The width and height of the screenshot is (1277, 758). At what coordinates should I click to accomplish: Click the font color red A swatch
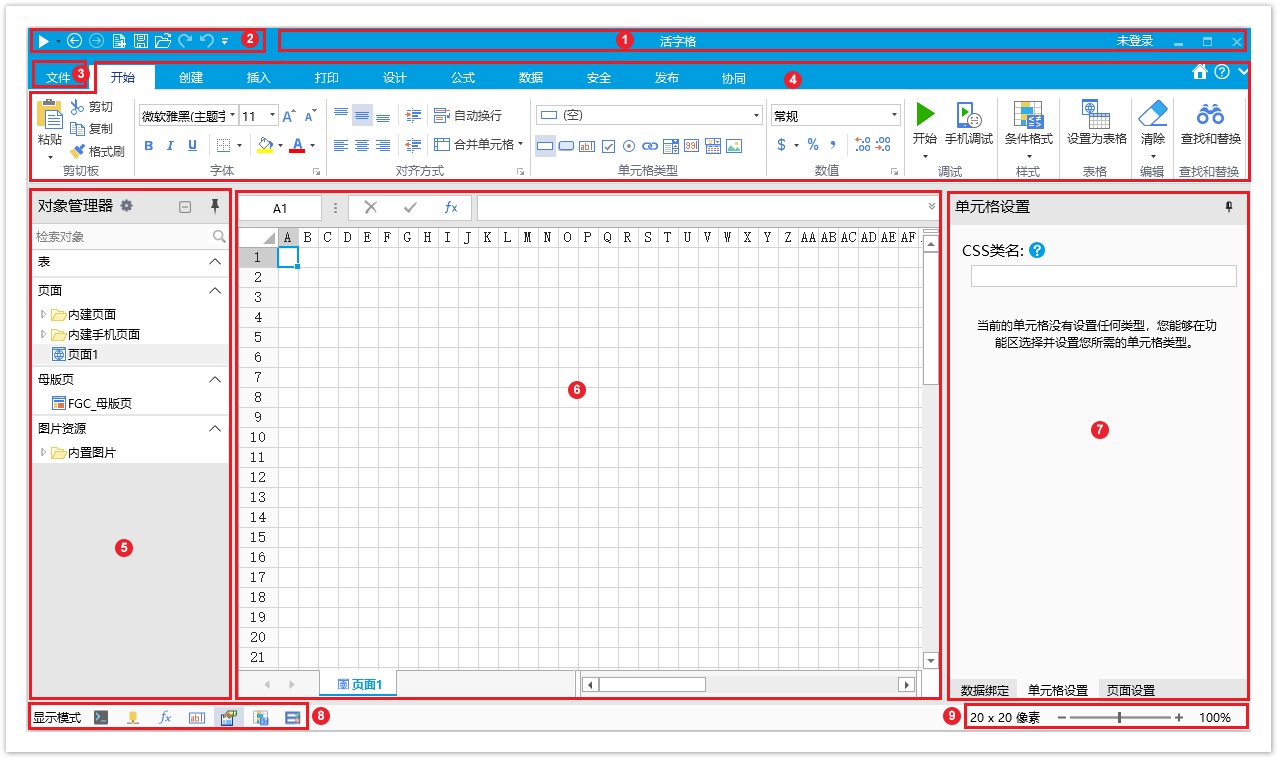tap(296, 145)
